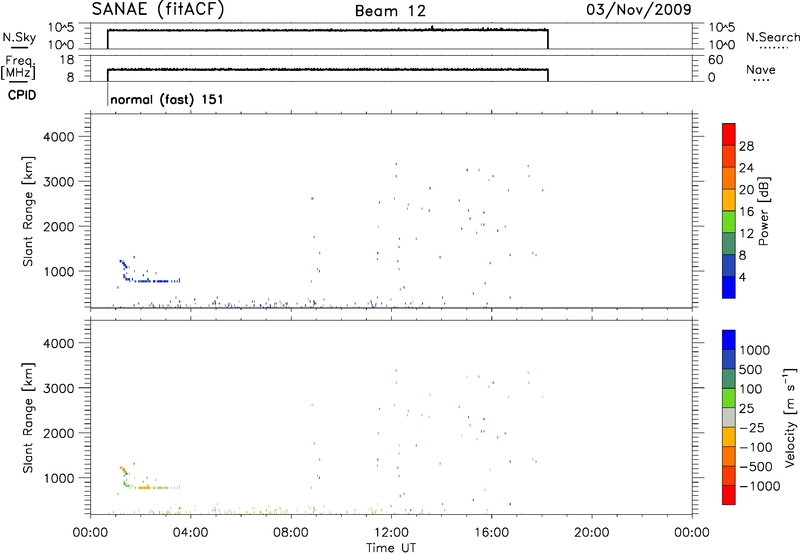800x554 pixels.
Task: Click the '60' tick on Nave axis
Action: [x=715, y=60]
